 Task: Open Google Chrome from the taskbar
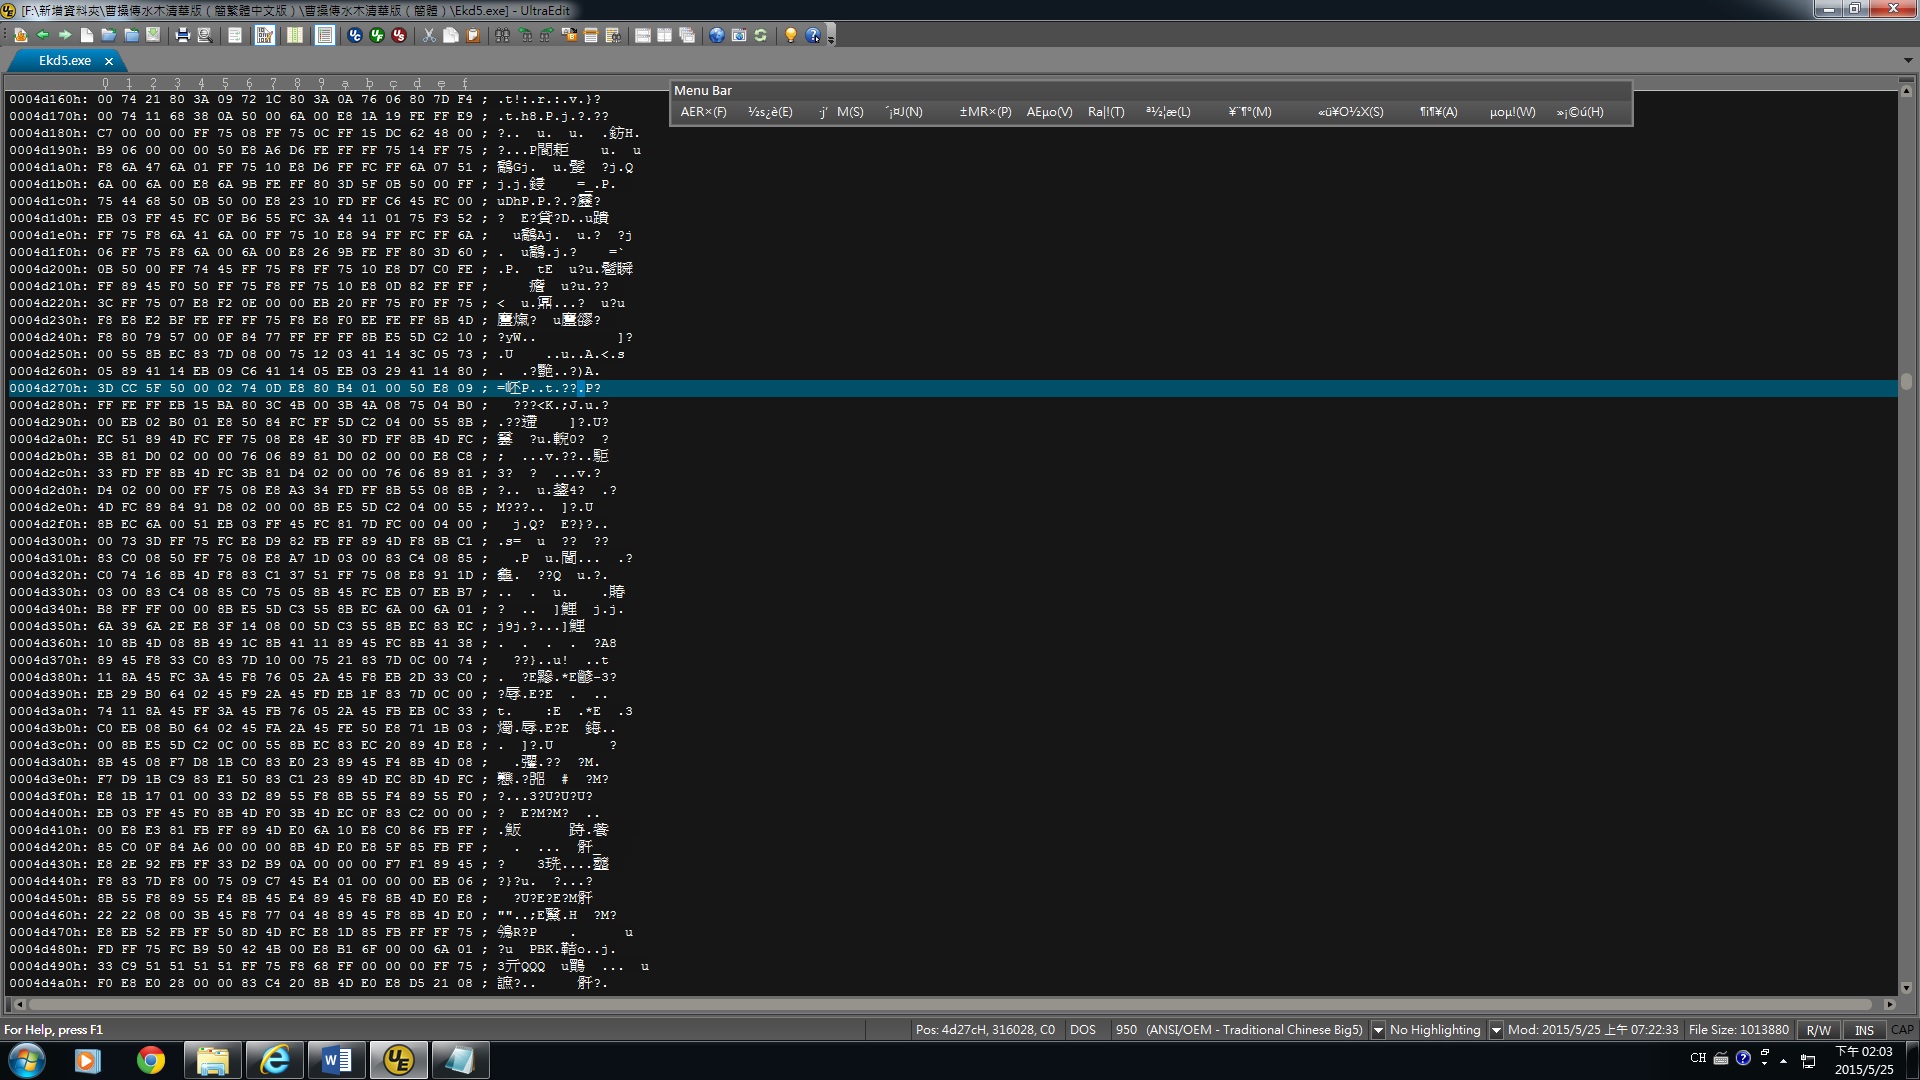coord(151,1060)
